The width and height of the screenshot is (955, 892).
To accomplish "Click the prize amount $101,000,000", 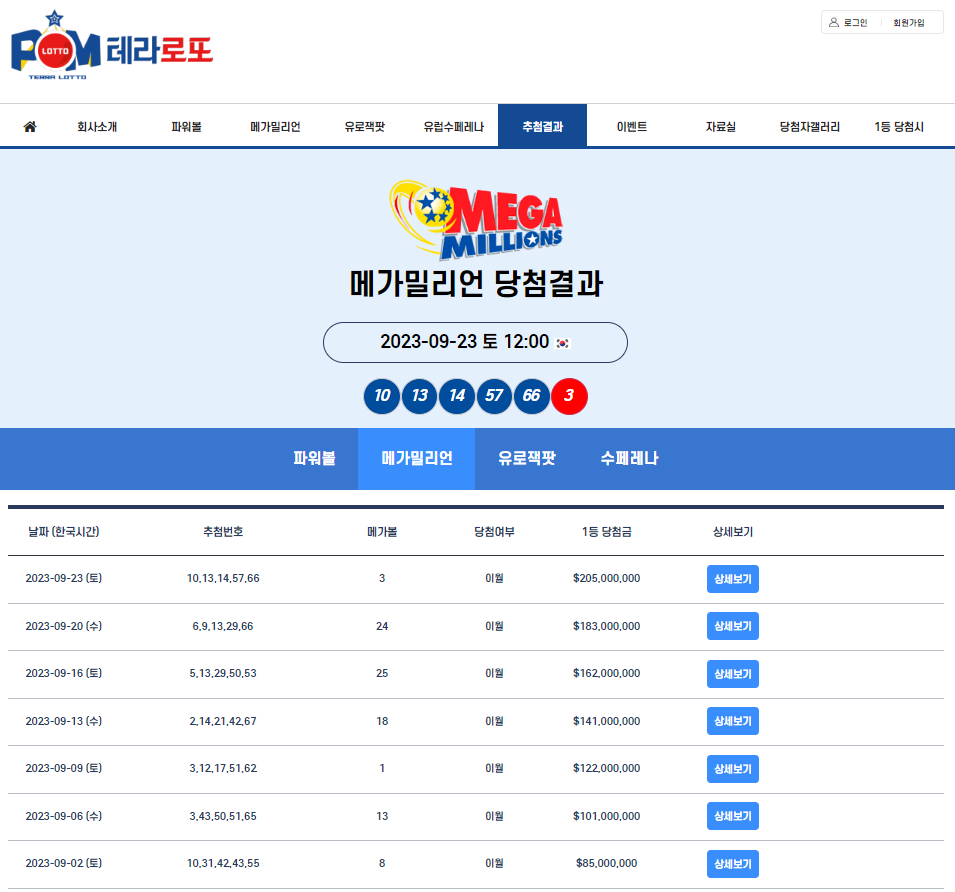I will (x=607, y=816).
